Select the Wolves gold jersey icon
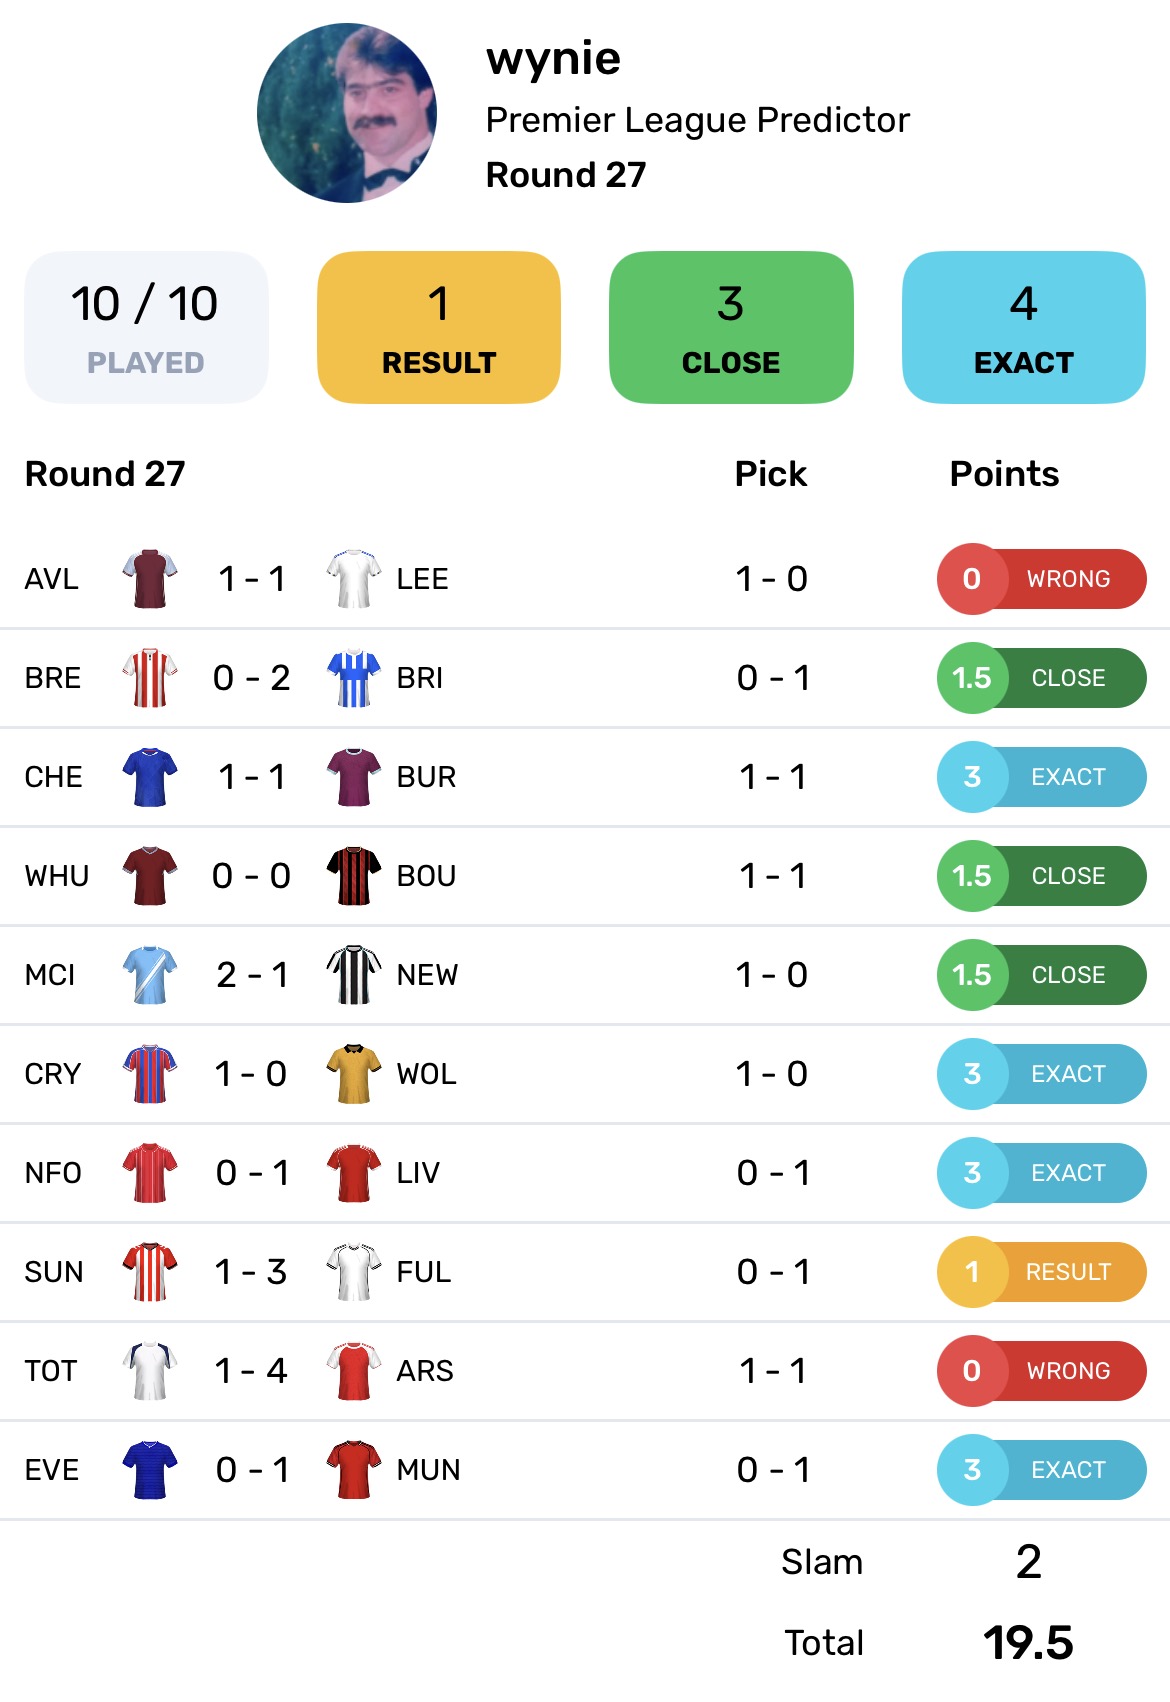 [x=354, y=1074]
